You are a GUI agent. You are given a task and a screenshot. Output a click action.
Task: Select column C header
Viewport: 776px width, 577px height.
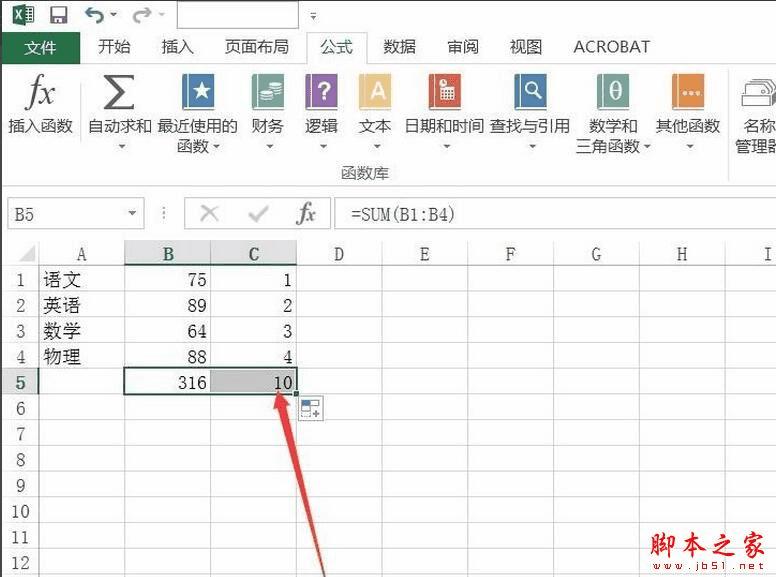(254, 254)
